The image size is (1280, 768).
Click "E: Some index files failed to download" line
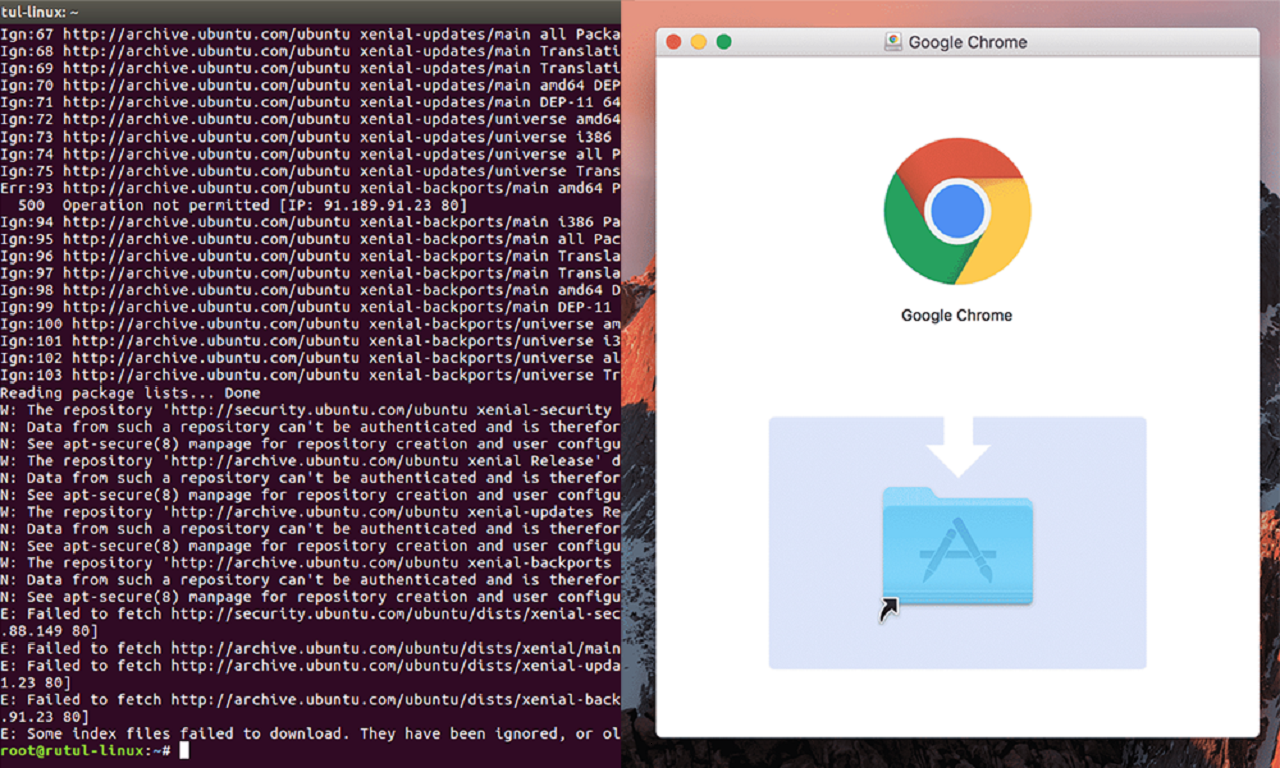(x=310, y=733)
